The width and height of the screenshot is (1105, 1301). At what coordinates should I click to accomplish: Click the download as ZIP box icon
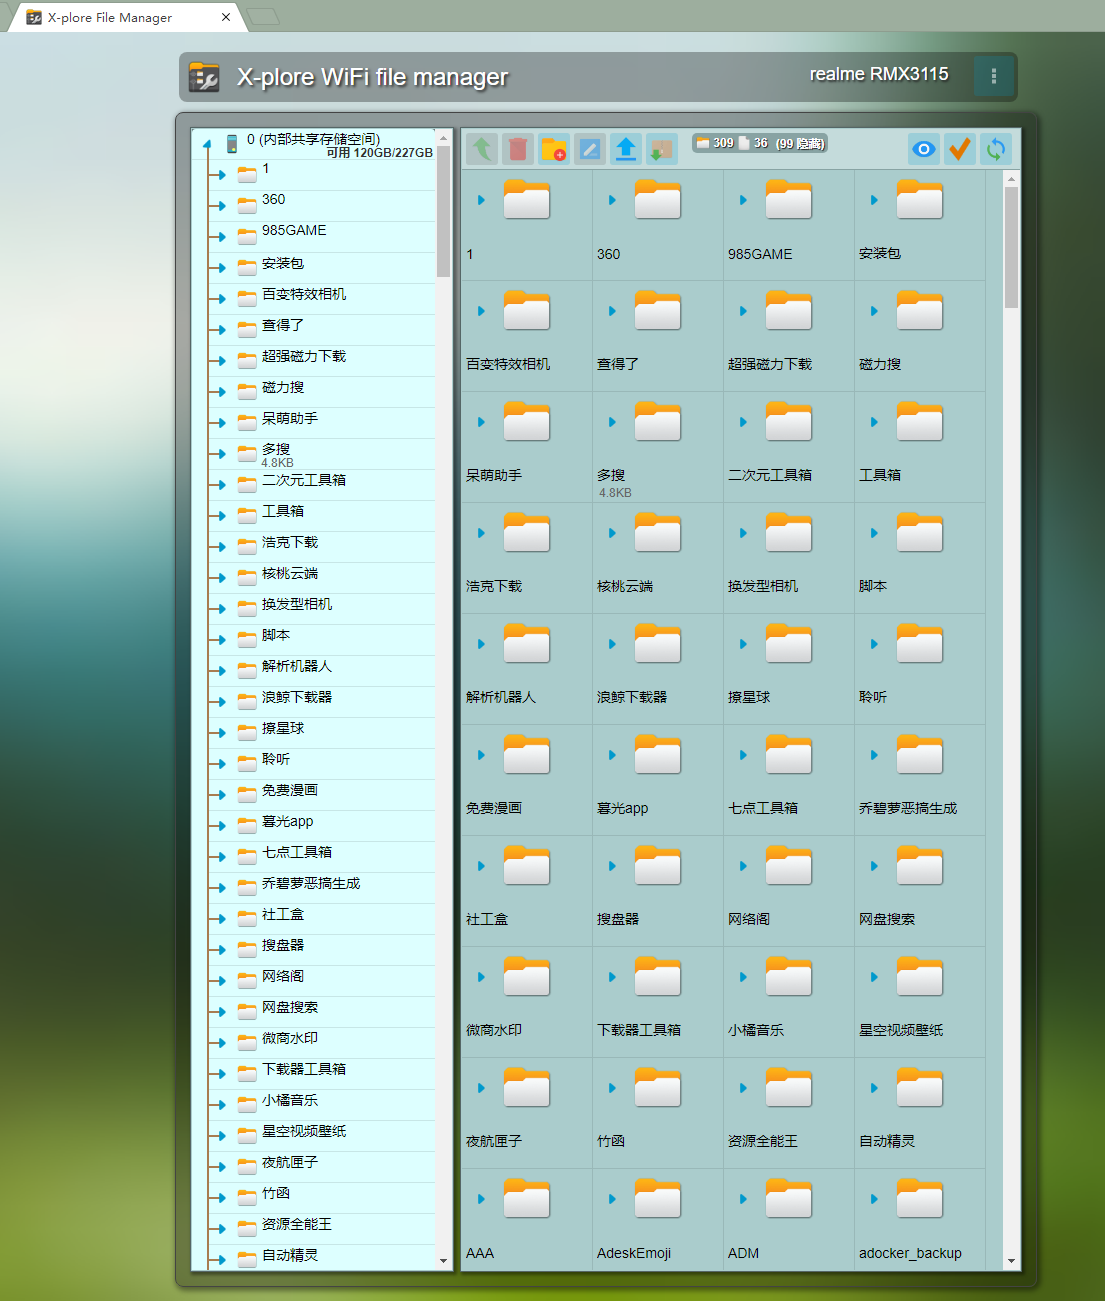pos(662,149)
